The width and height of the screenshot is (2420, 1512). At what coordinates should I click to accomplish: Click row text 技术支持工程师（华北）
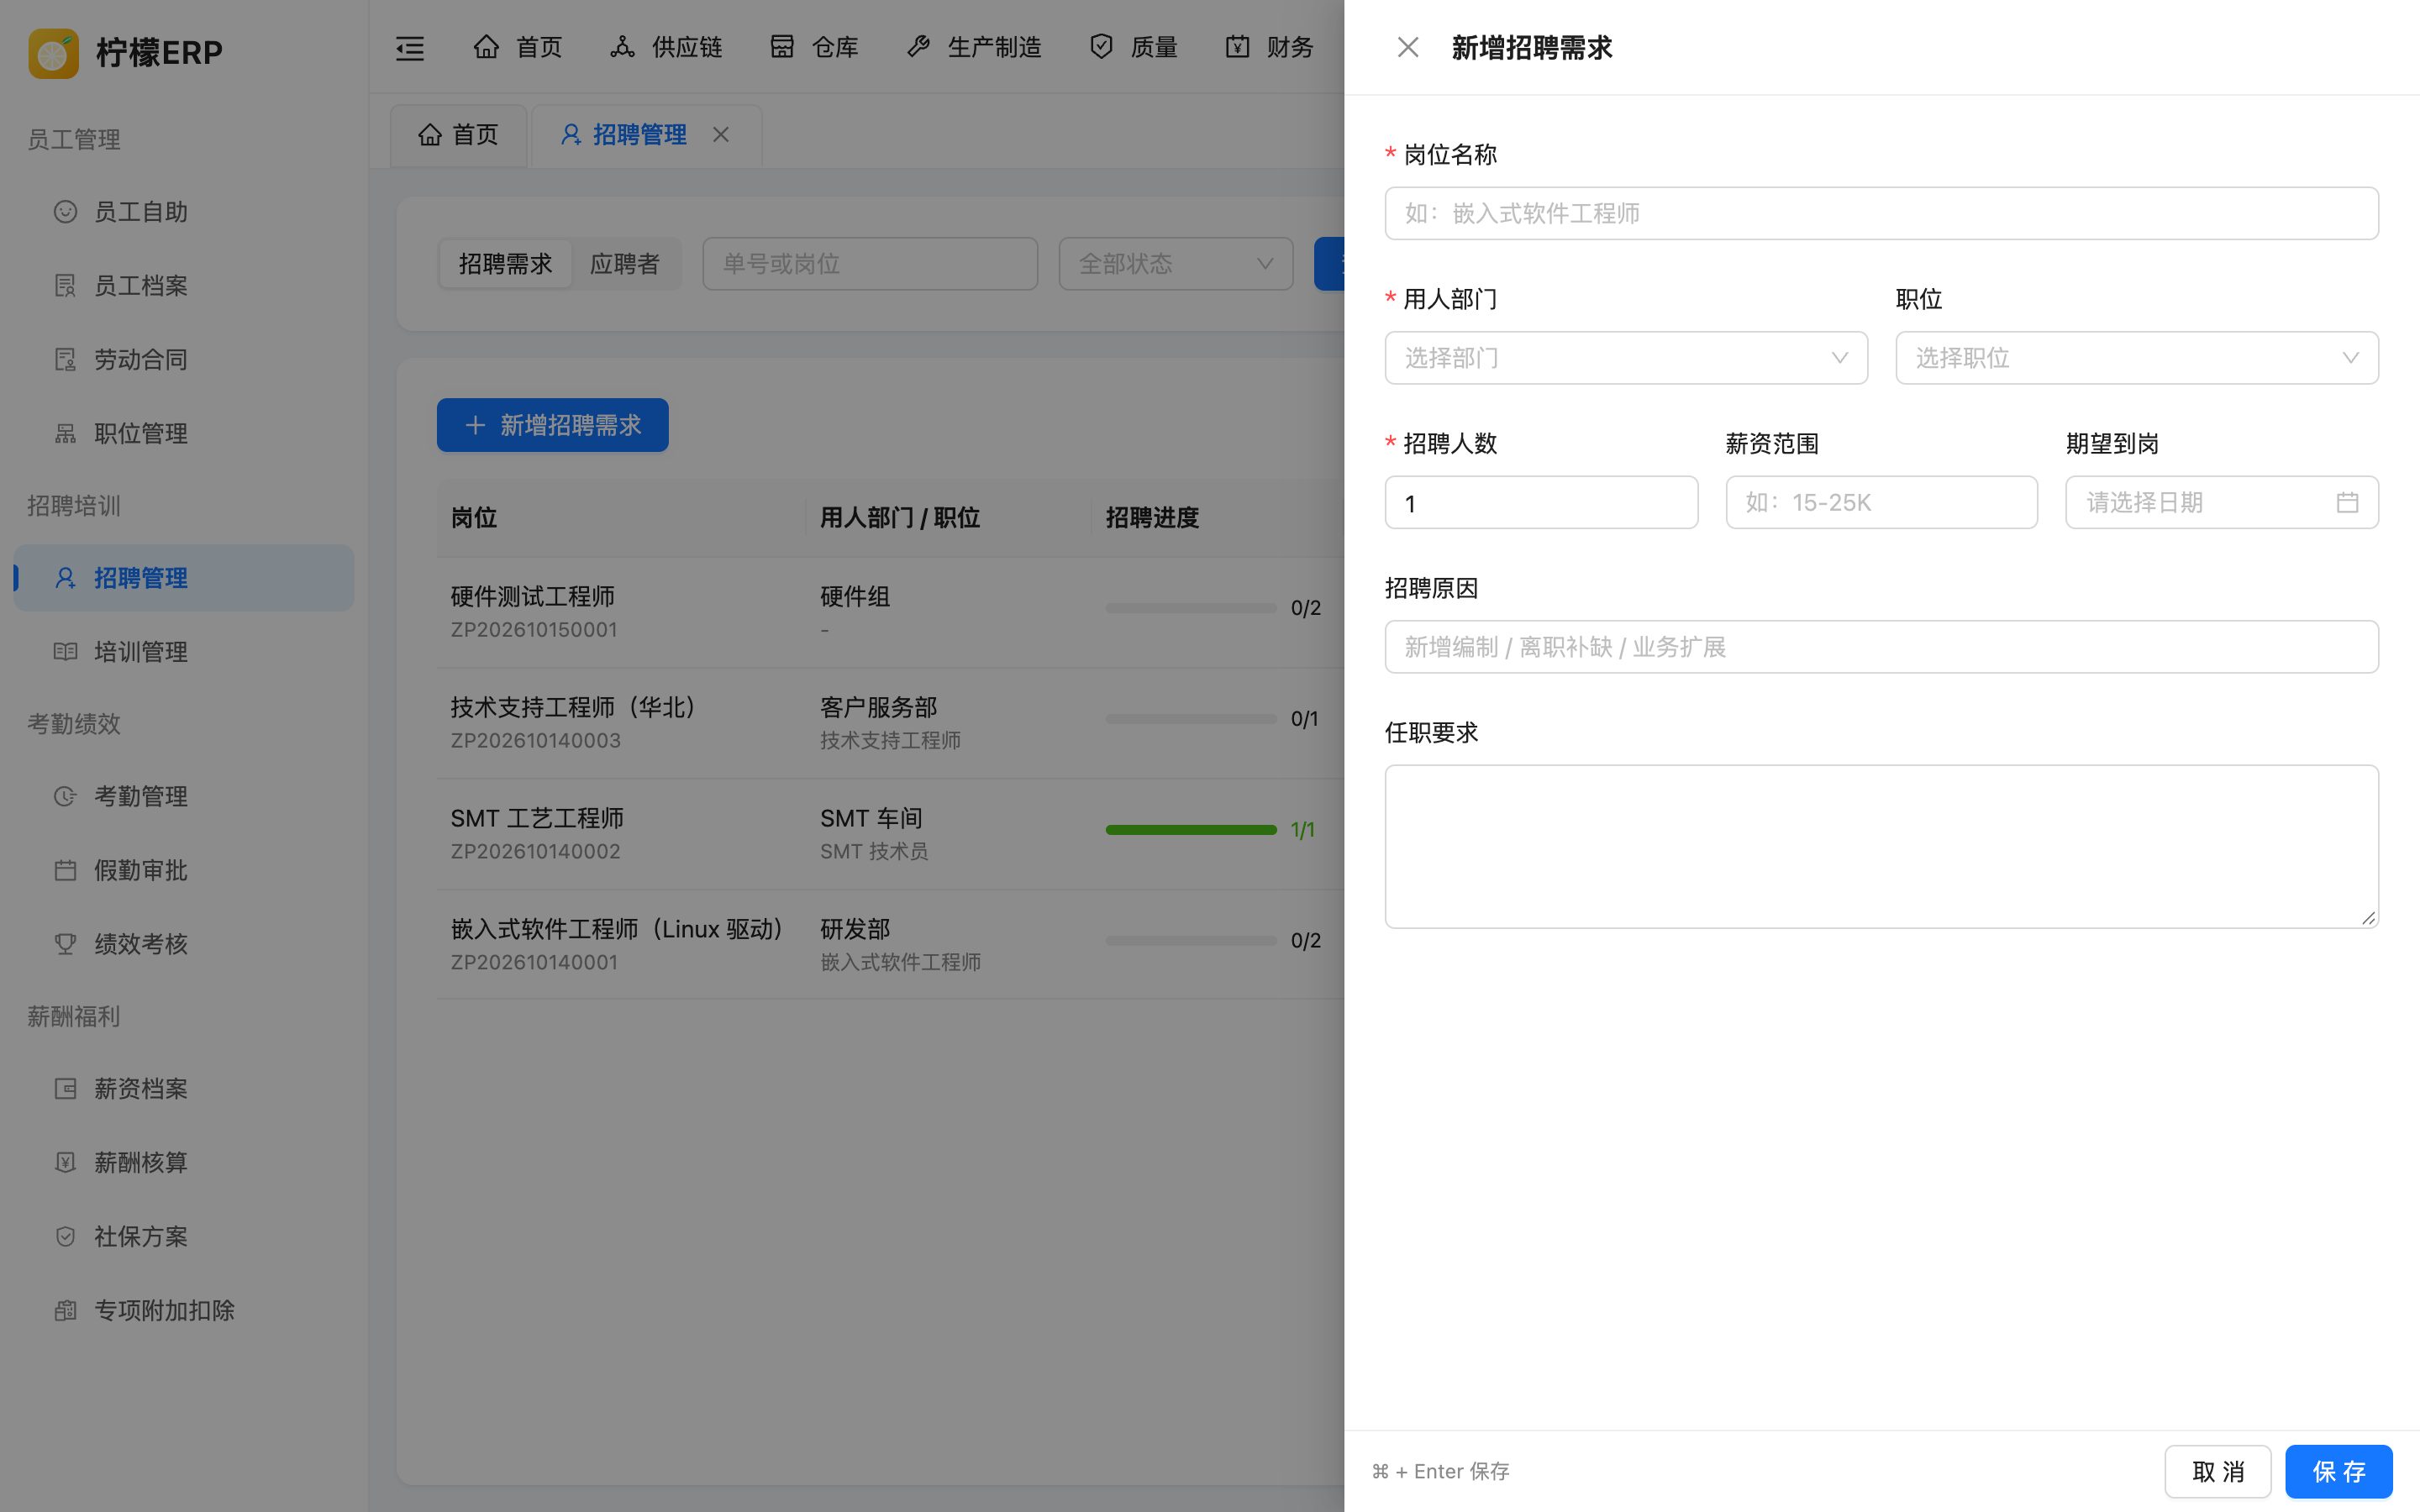tap(573, 707)
